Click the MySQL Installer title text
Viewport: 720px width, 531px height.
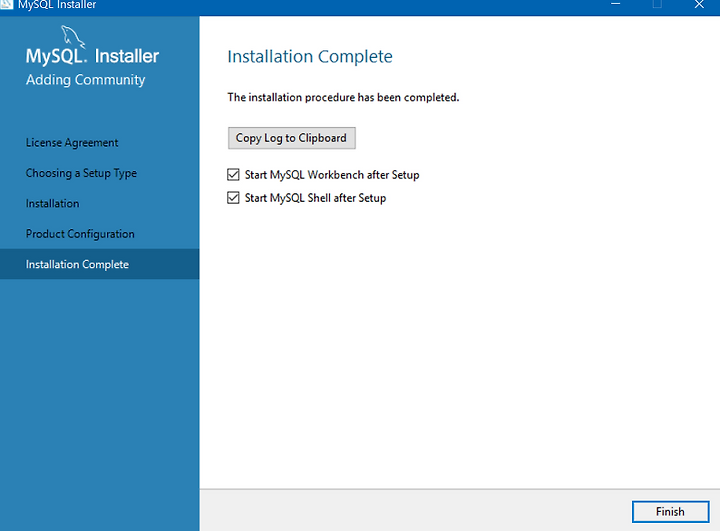[x=57, y=5]
